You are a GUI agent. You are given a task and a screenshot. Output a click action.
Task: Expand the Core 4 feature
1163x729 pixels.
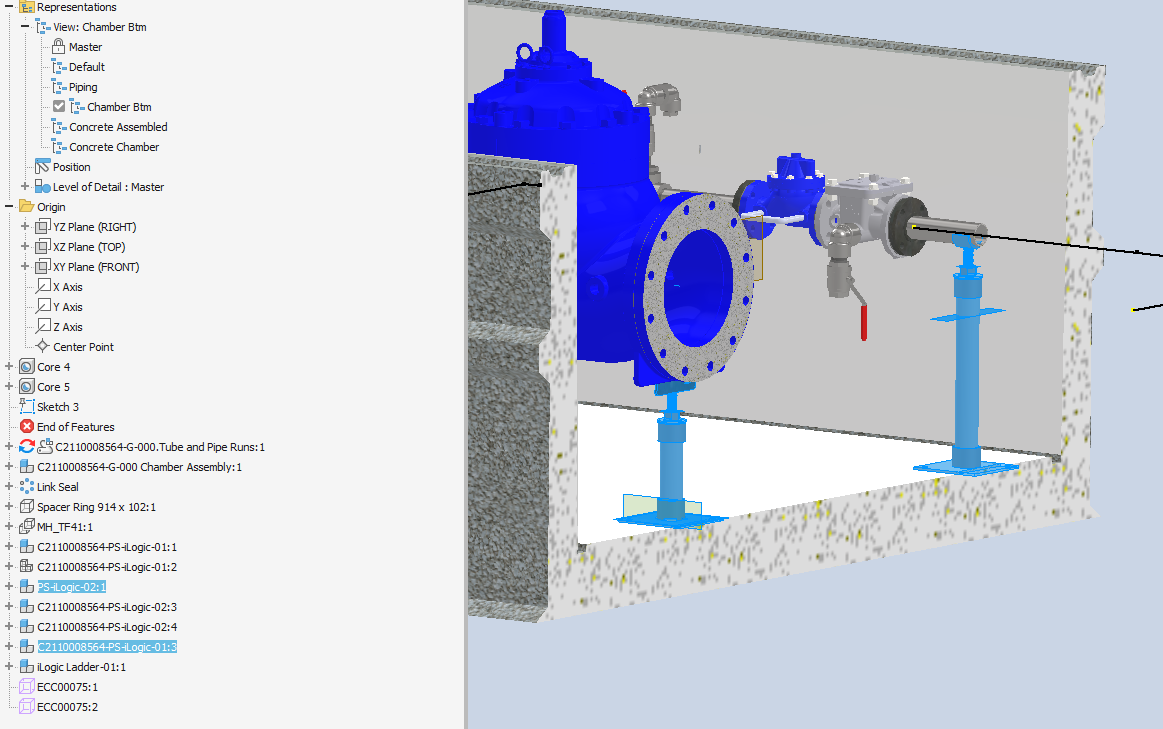pos(7,366)
